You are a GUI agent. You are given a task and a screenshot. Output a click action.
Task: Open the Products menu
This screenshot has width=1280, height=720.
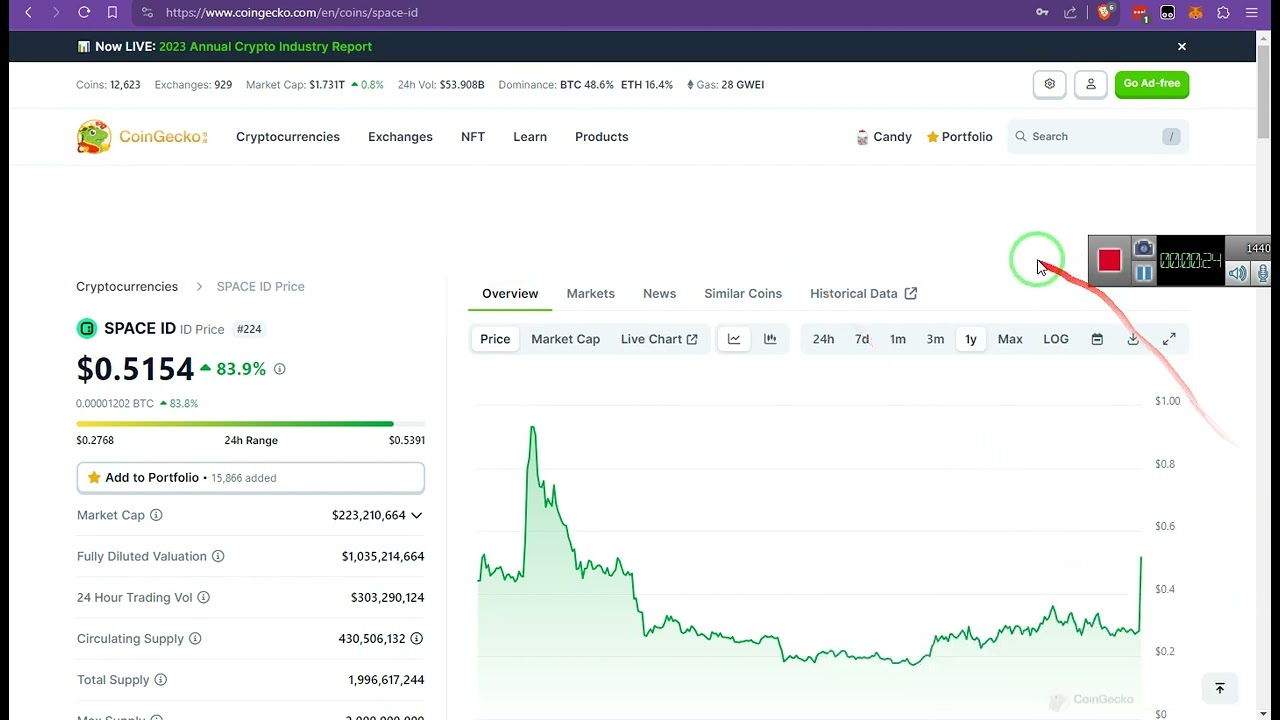click(x=602, y=137)
